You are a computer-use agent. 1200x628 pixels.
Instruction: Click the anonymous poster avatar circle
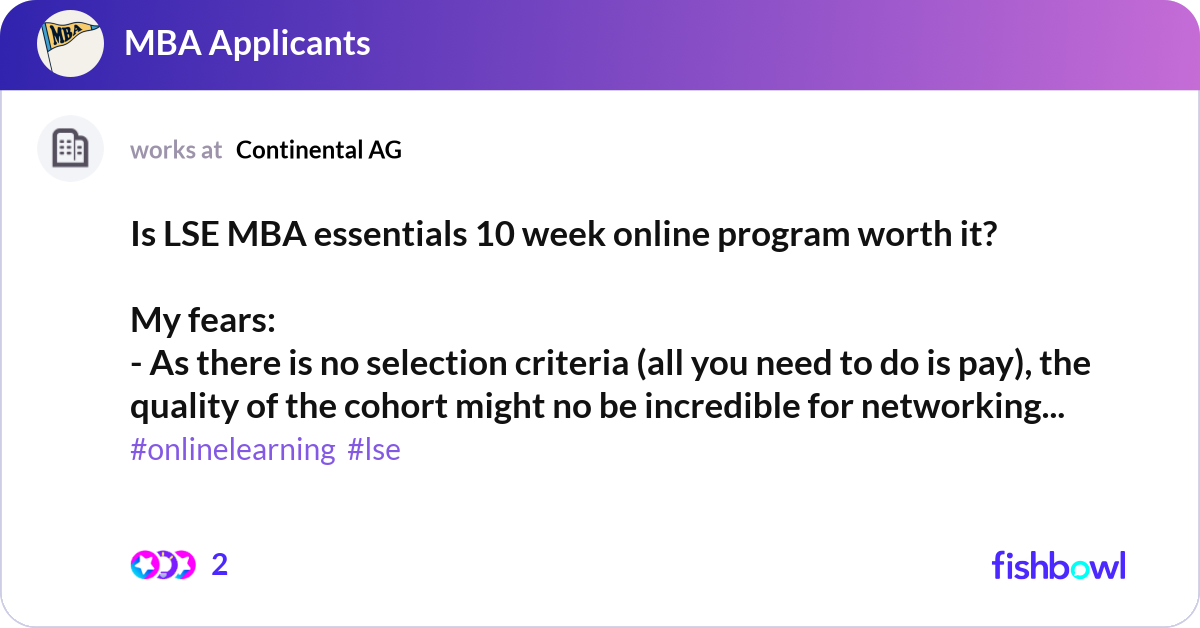point(70,148)
